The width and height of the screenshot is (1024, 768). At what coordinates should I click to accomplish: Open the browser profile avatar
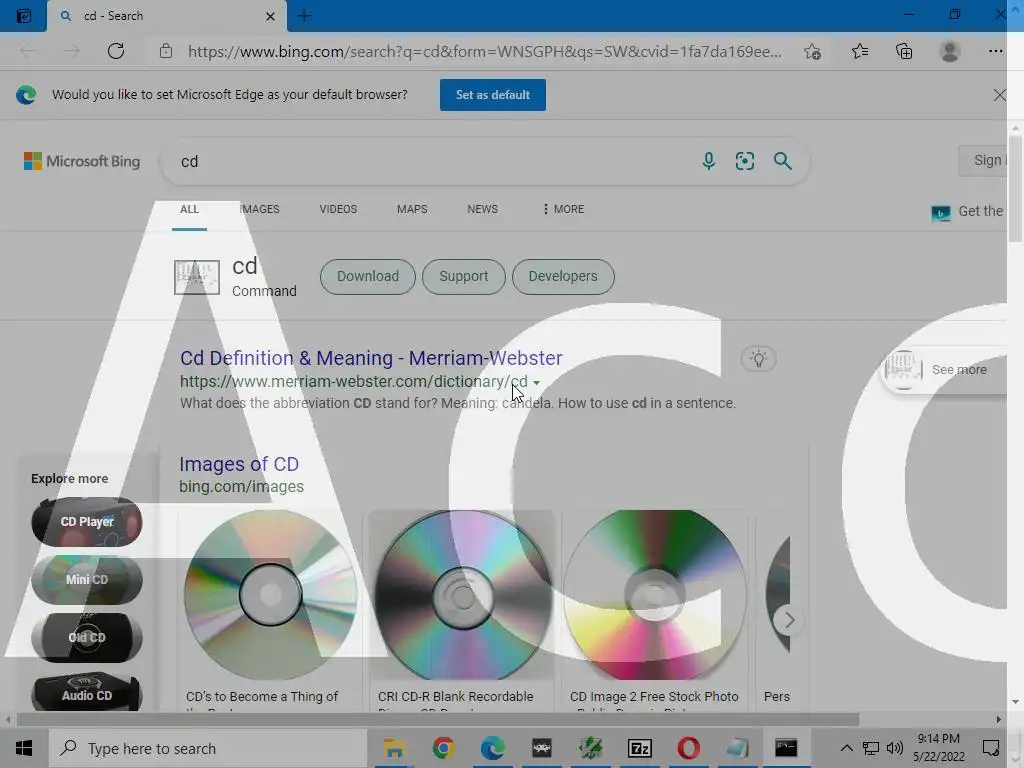pos(950,51)
